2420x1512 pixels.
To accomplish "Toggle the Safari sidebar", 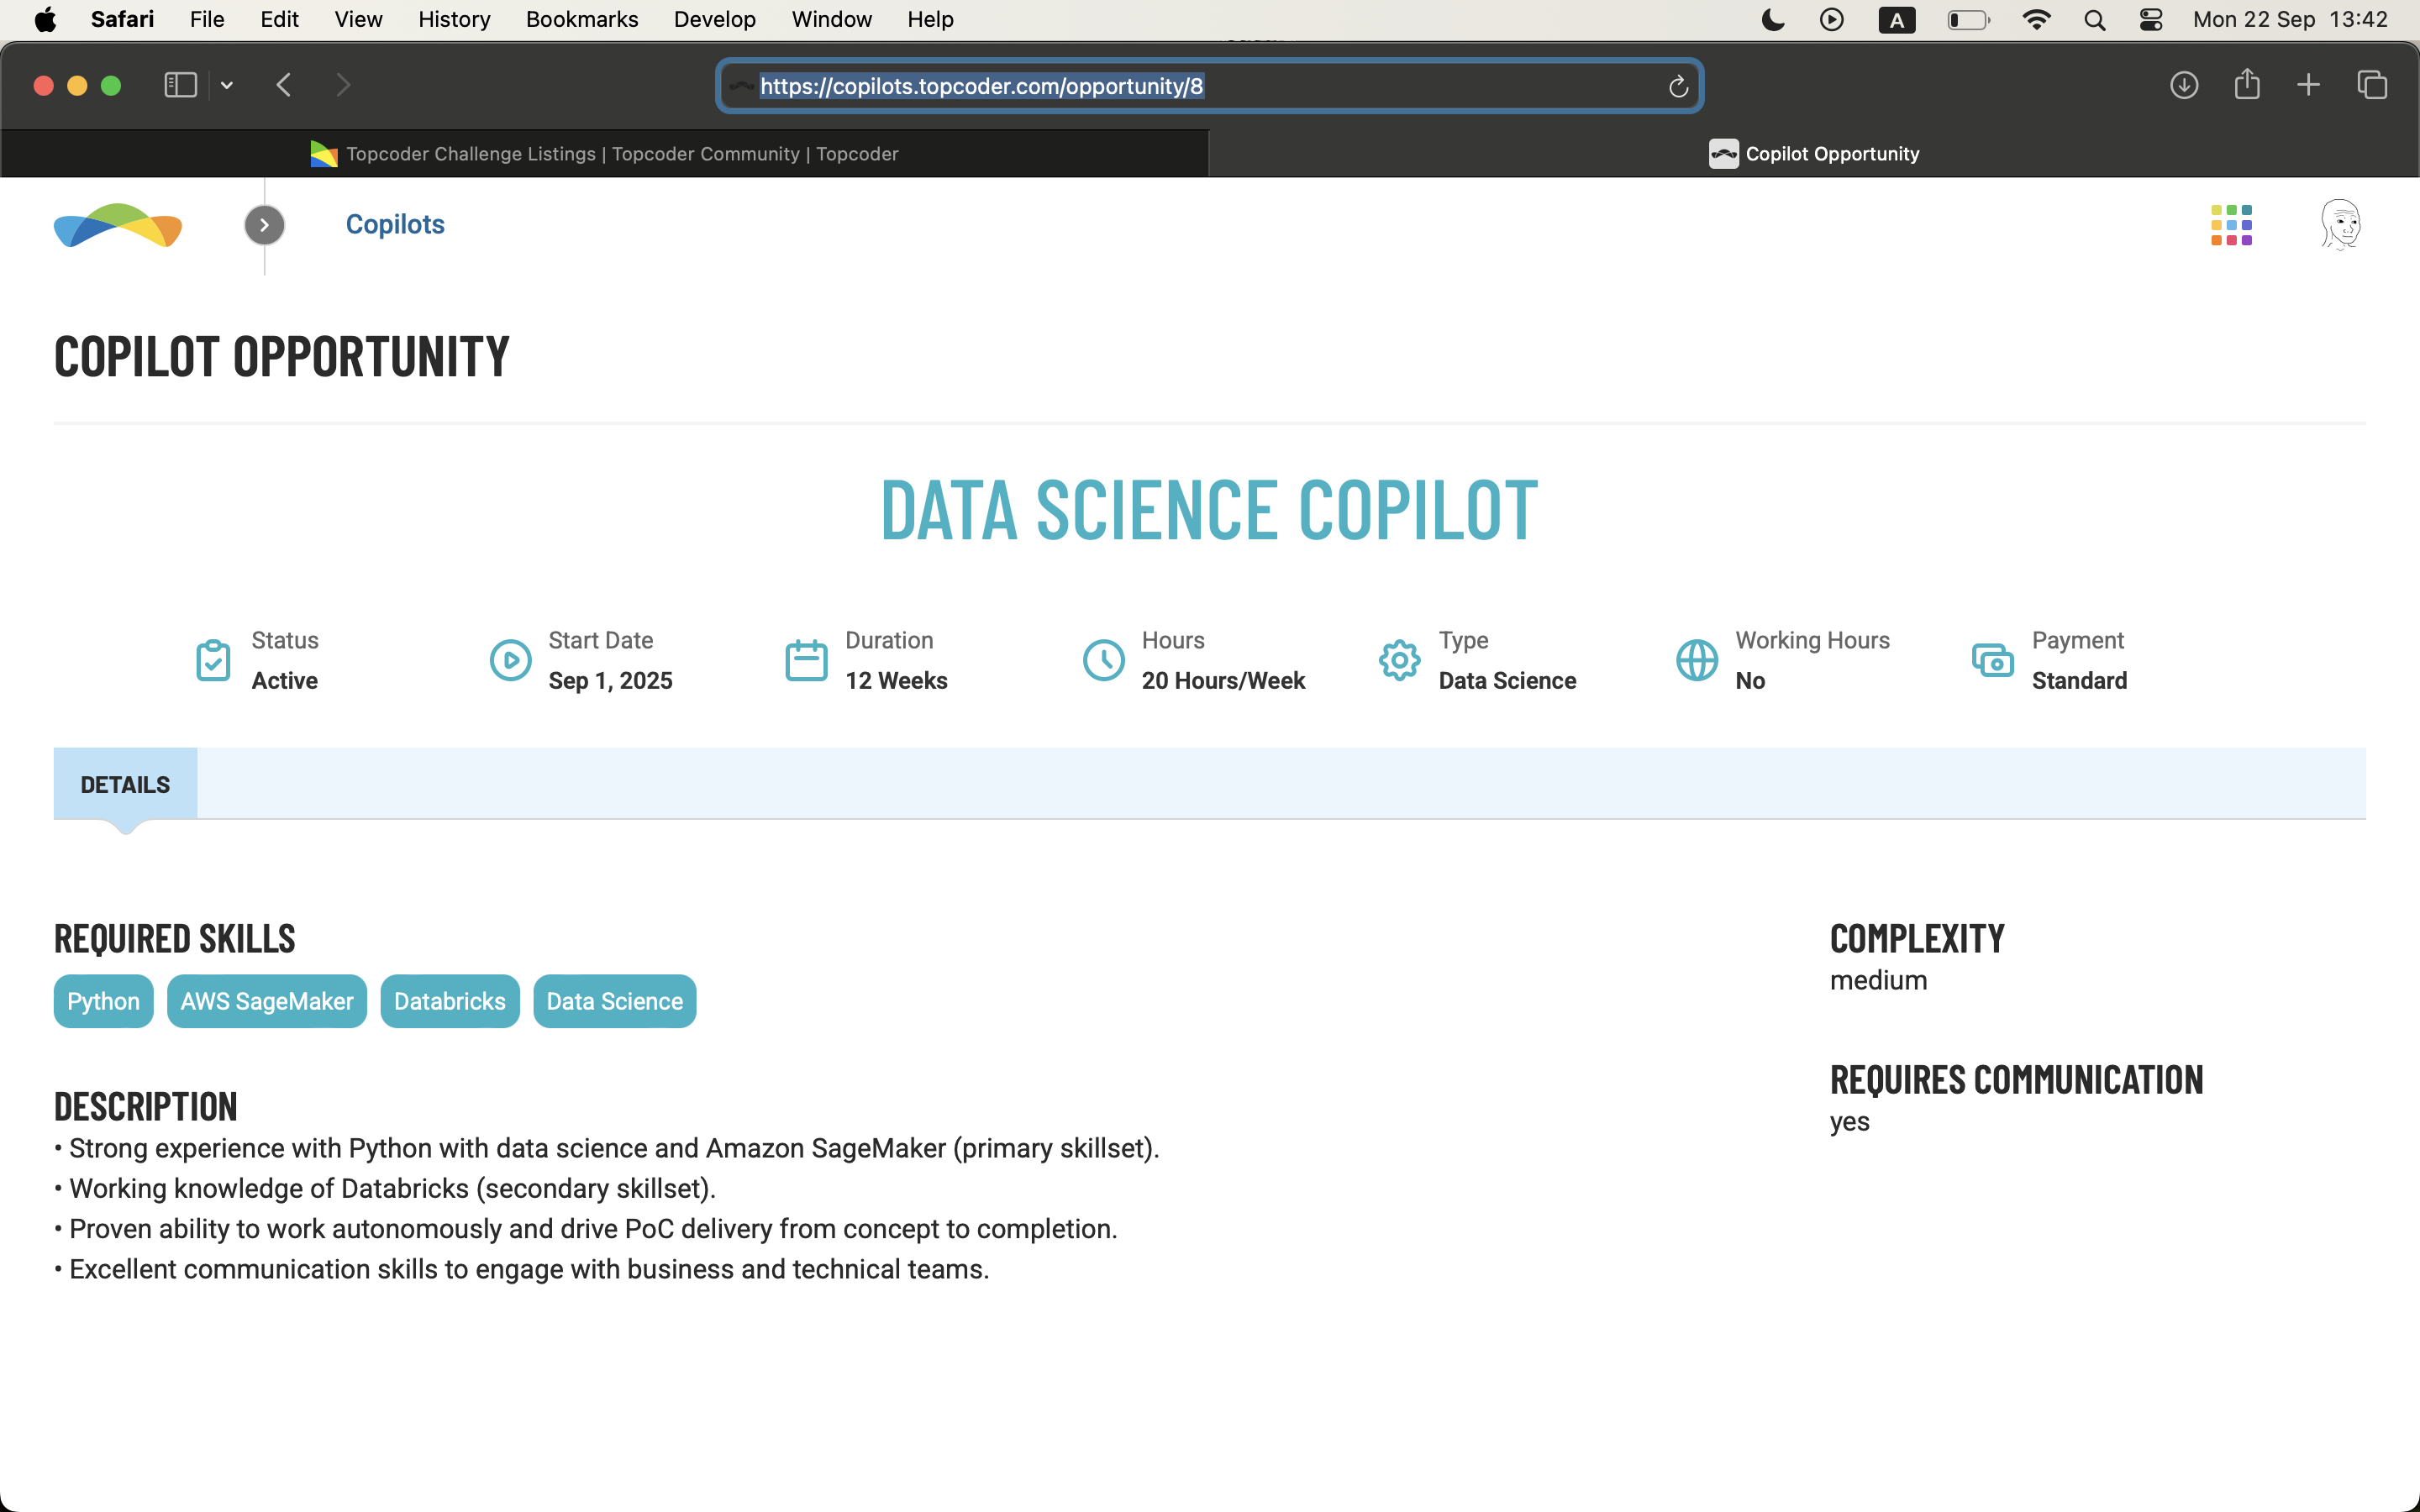I will tap(180, 85).
